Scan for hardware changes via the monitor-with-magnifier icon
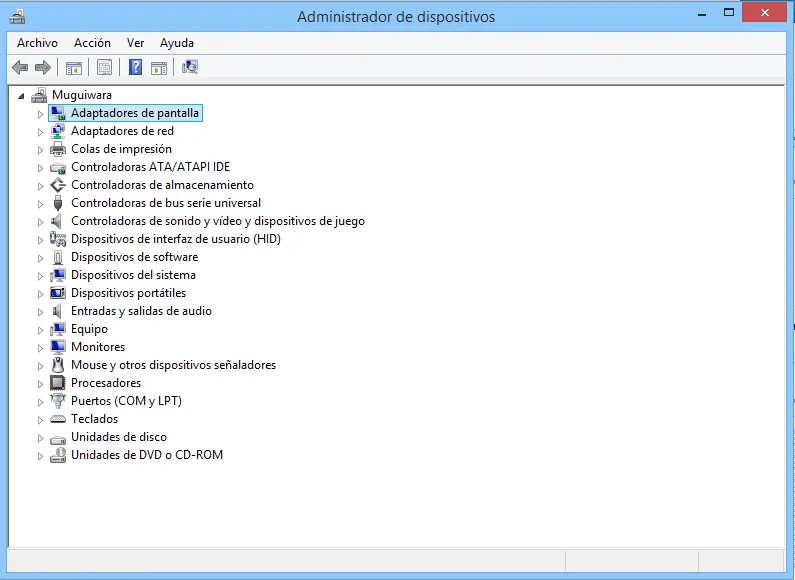Viewport: 795px width, 580px height. point(190,67)
